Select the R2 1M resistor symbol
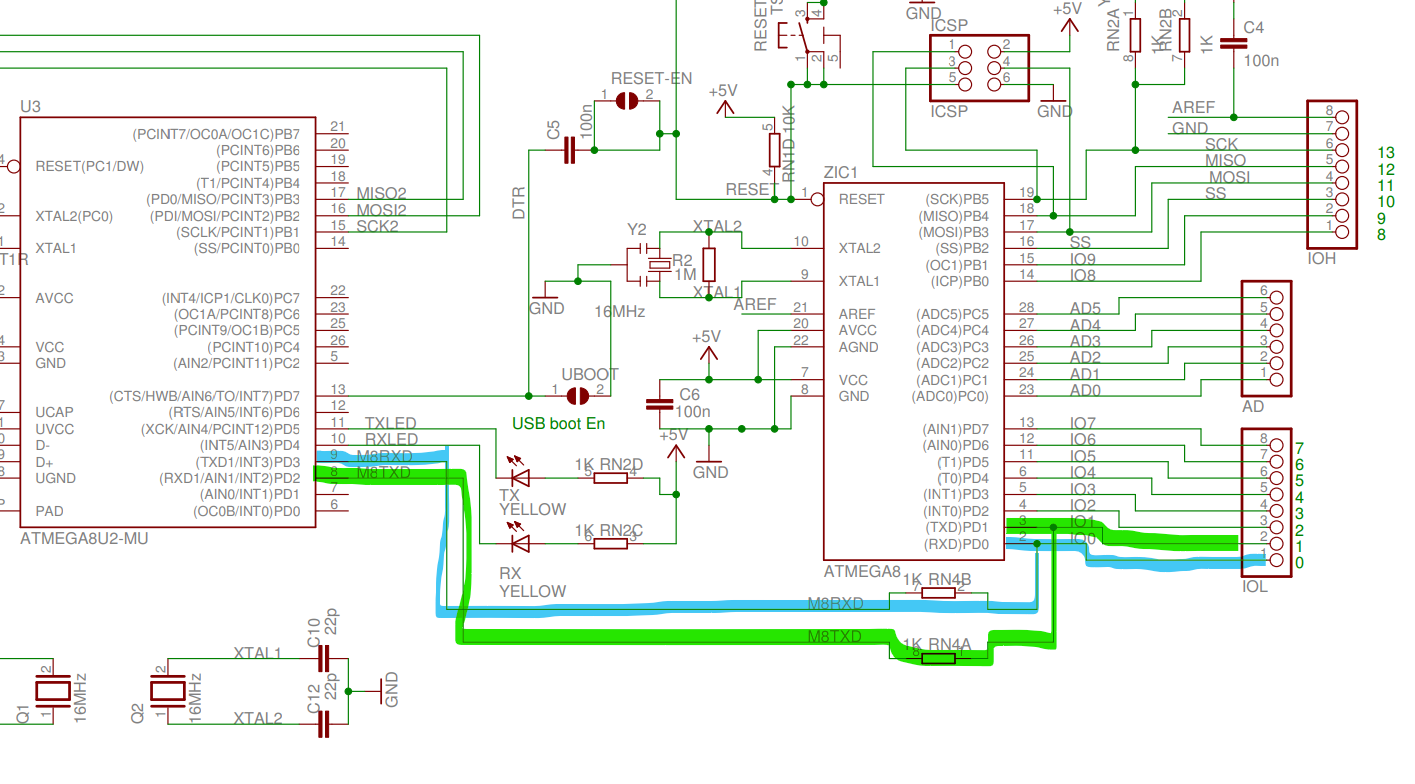Image resolution: width=1415 pixels, height=784 pixels. pos(709,264)
